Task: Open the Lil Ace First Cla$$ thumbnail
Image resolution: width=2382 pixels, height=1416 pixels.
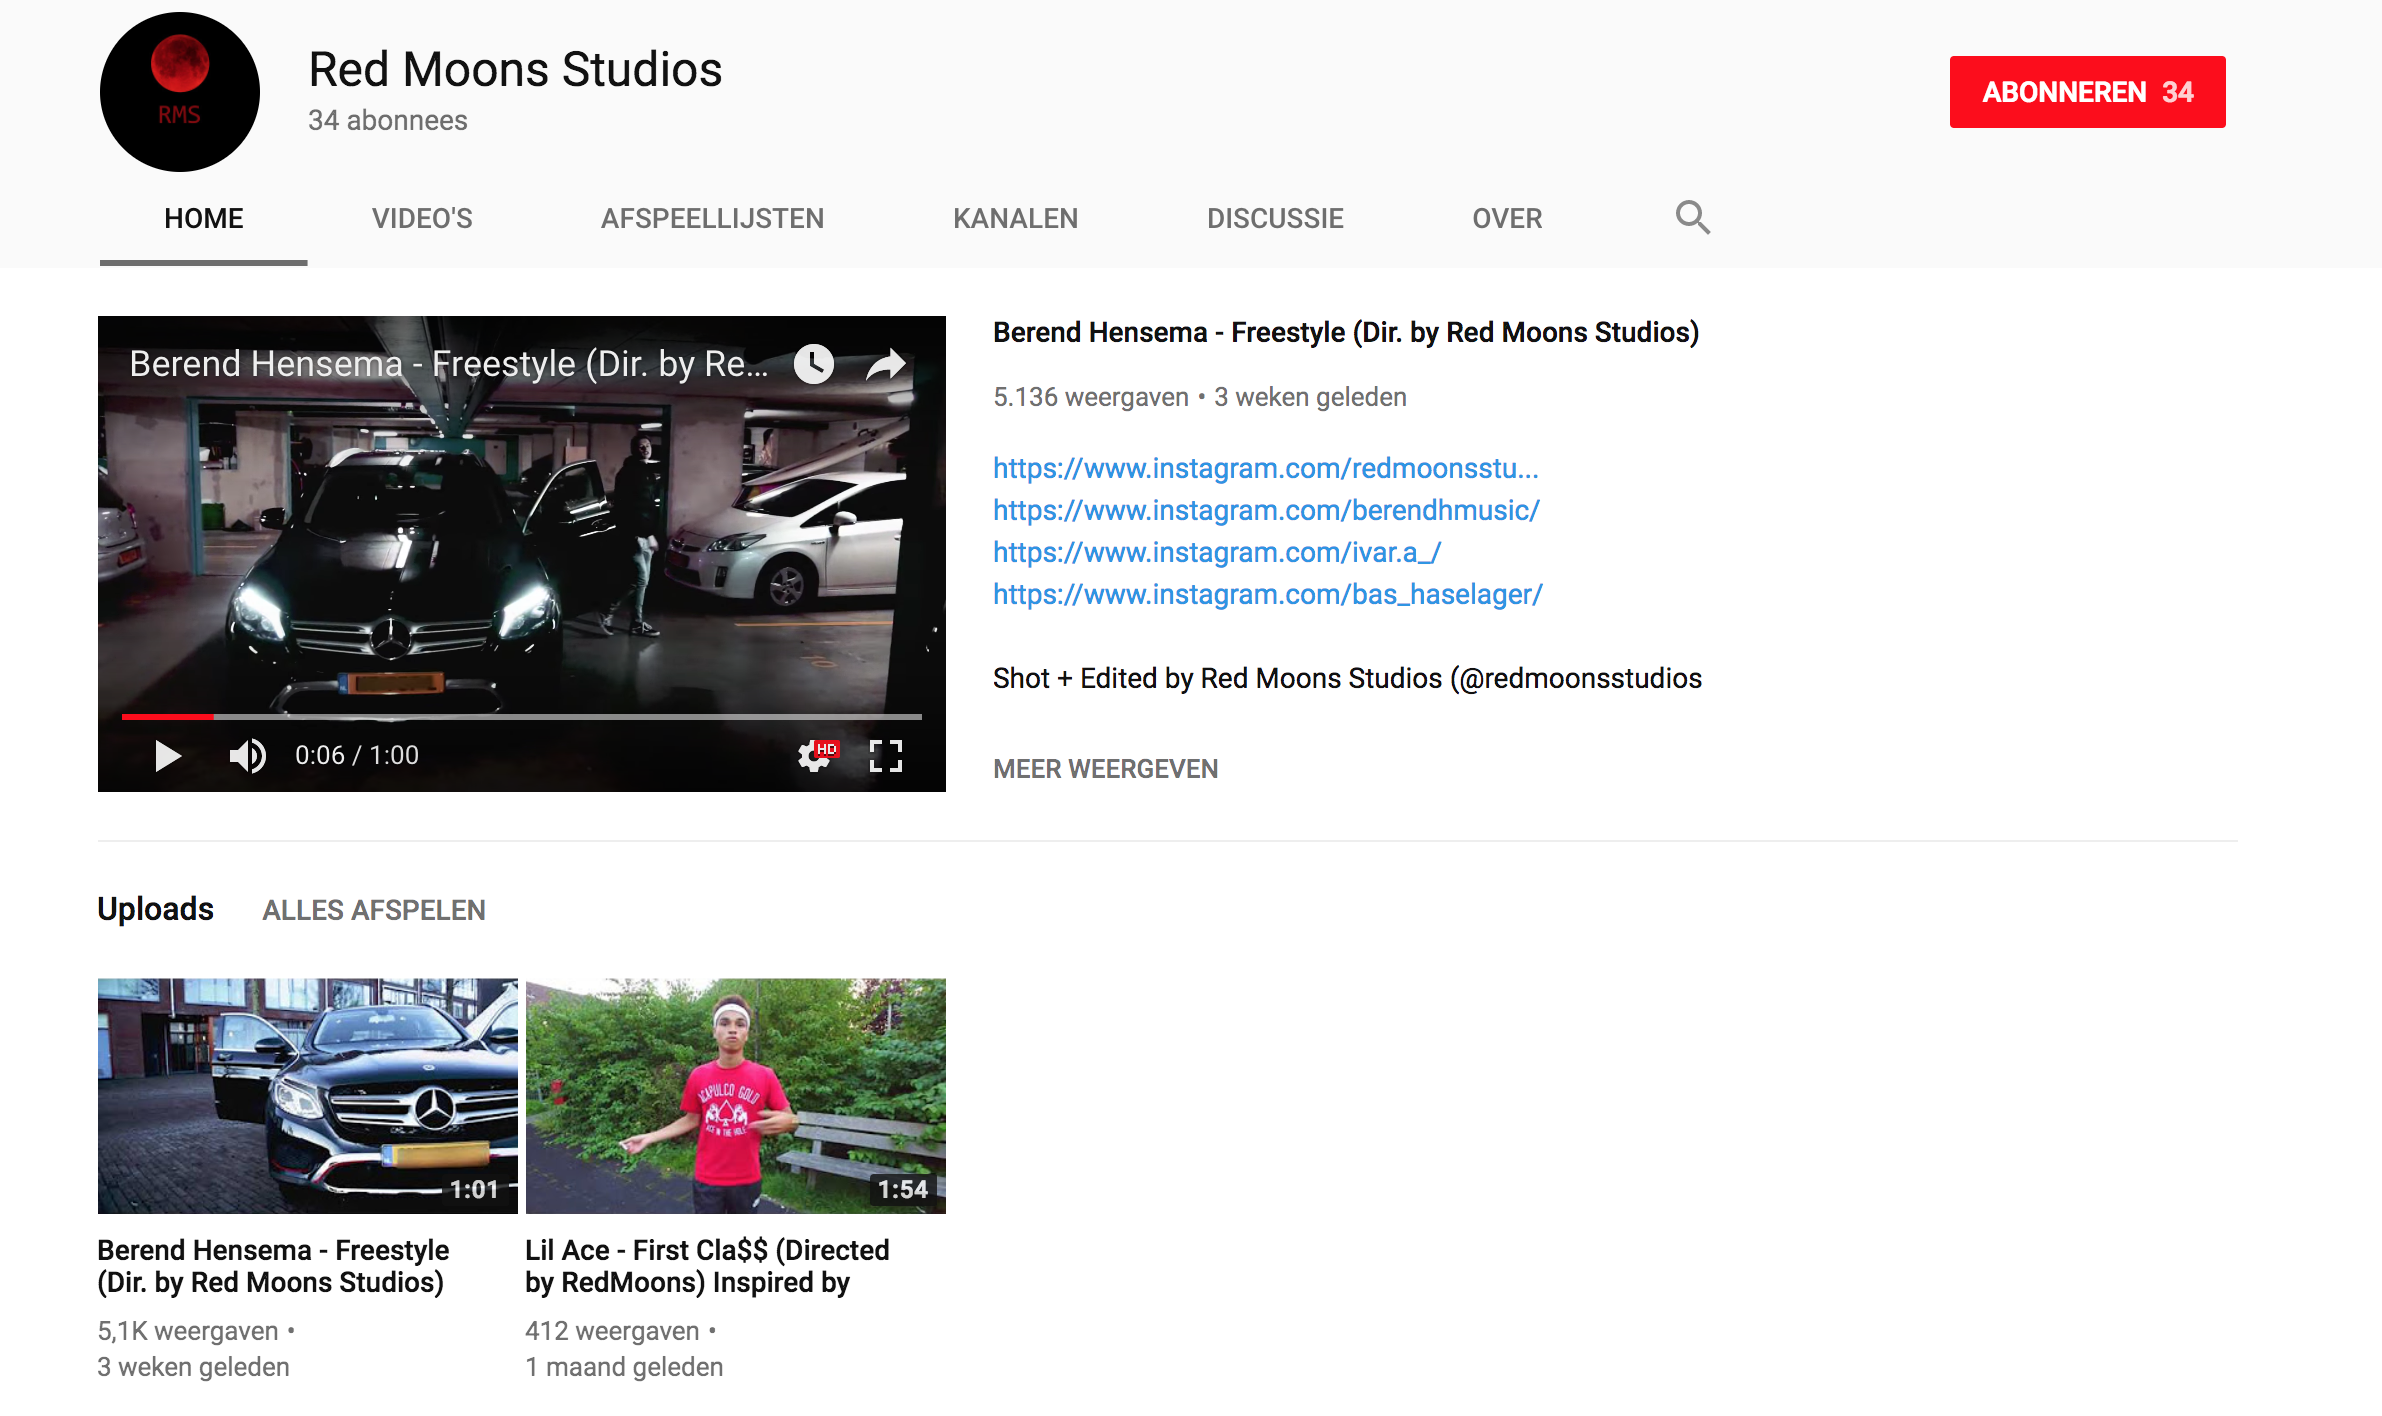Action: click(x=735, y=1095)
